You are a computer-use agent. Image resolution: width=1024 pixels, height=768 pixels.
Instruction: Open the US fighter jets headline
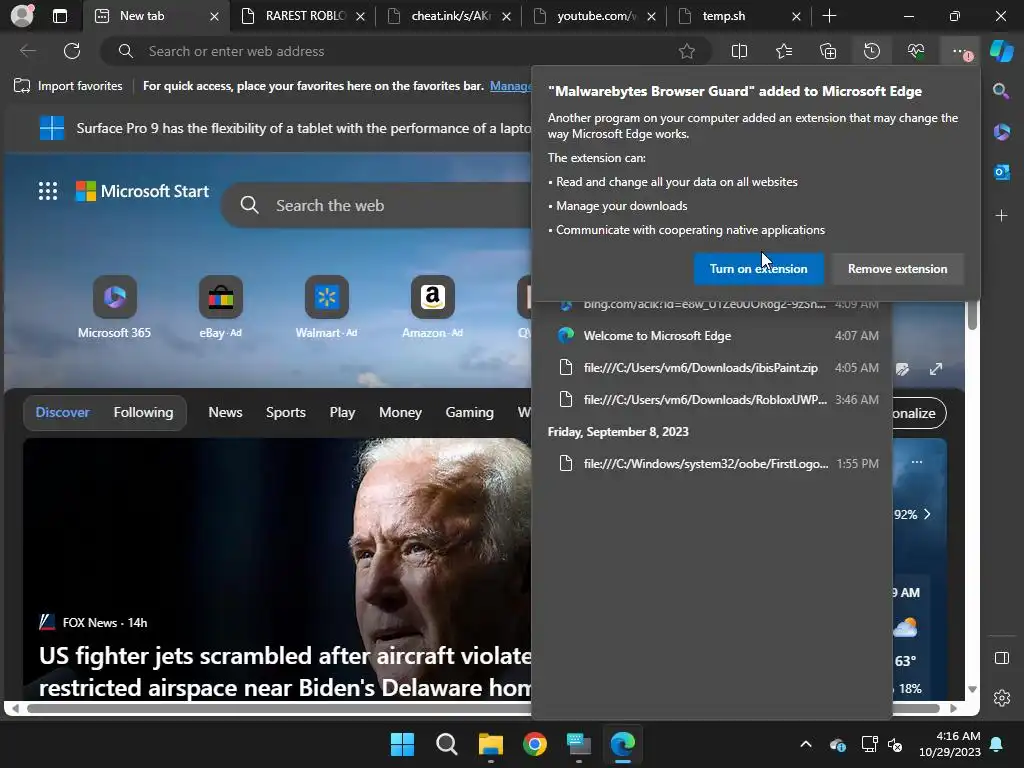[285, 671]
